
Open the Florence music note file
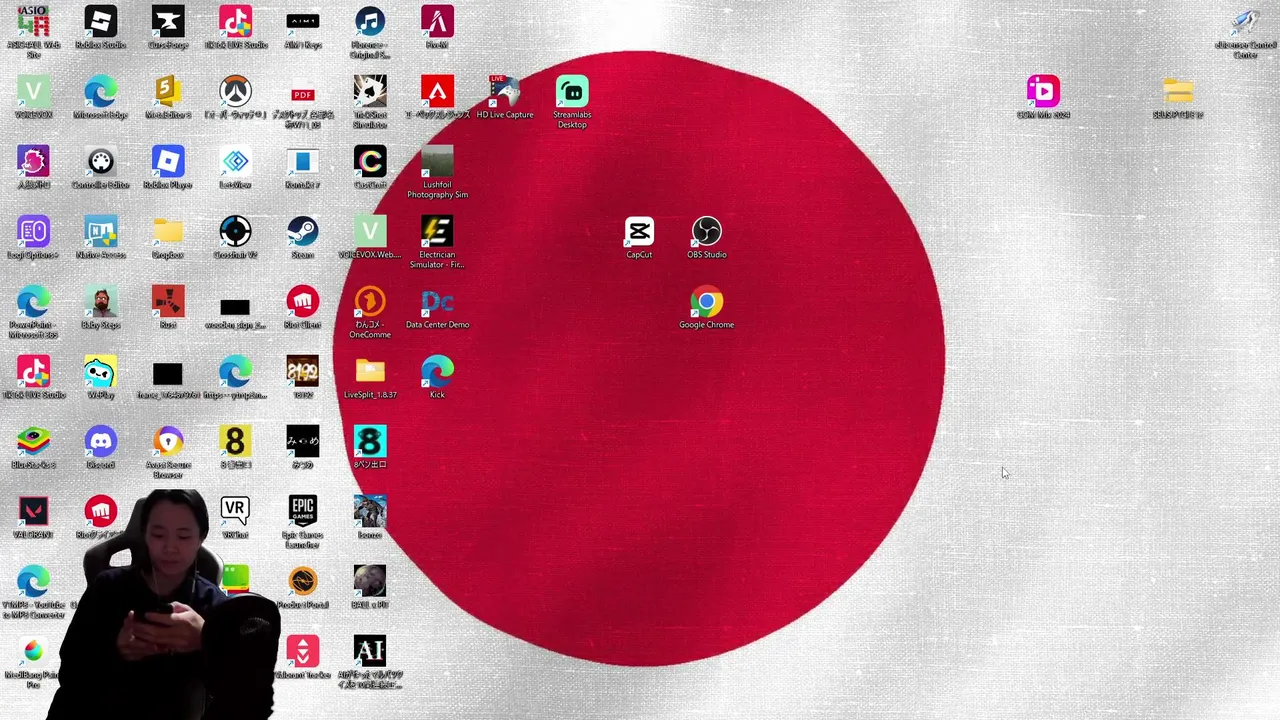(x=370, y=22)
